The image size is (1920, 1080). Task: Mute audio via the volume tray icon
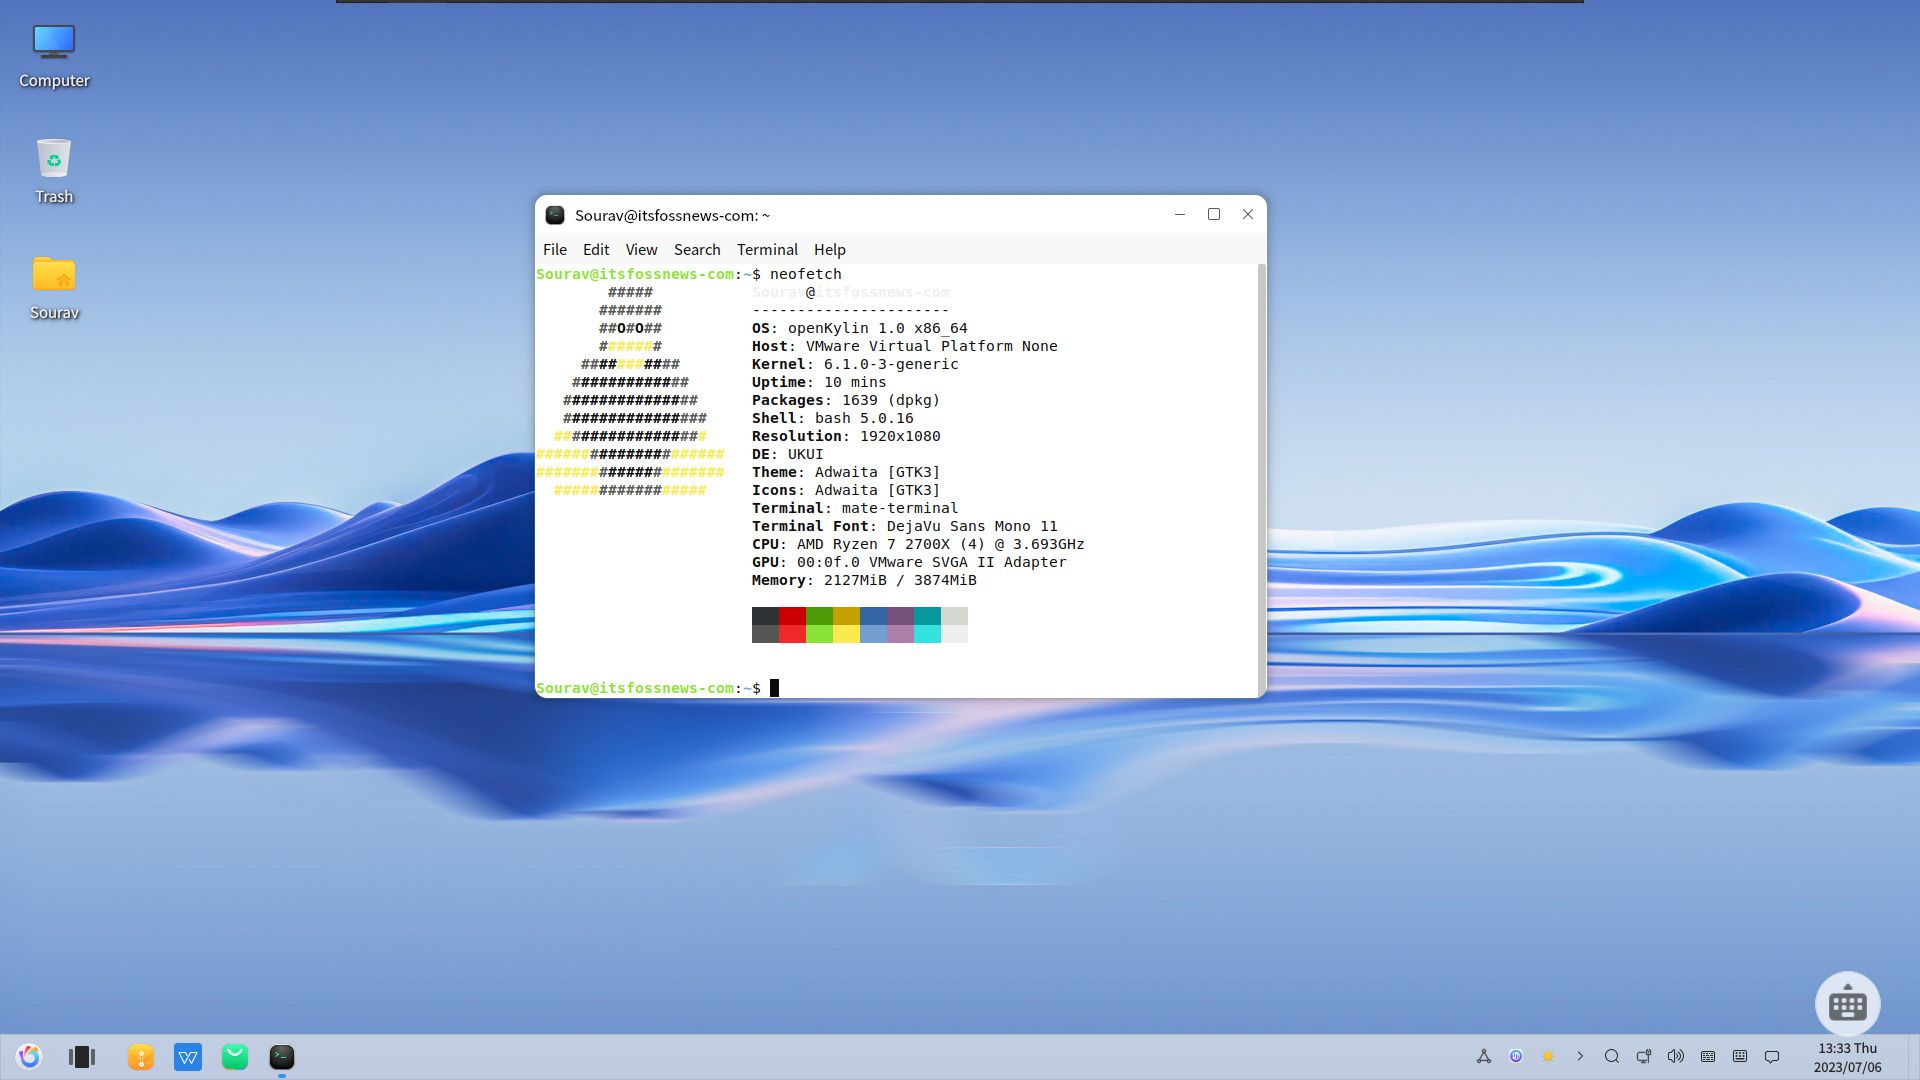coord(1676,1056)
